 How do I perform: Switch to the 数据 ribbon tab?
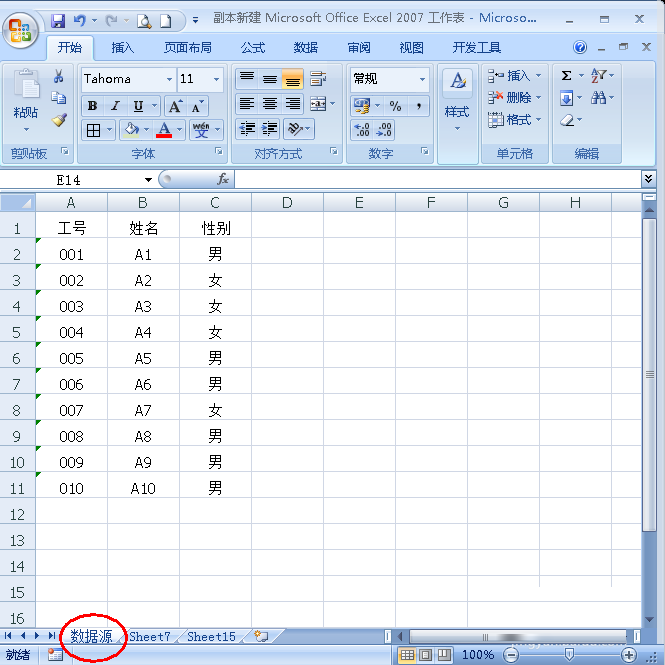305,48
